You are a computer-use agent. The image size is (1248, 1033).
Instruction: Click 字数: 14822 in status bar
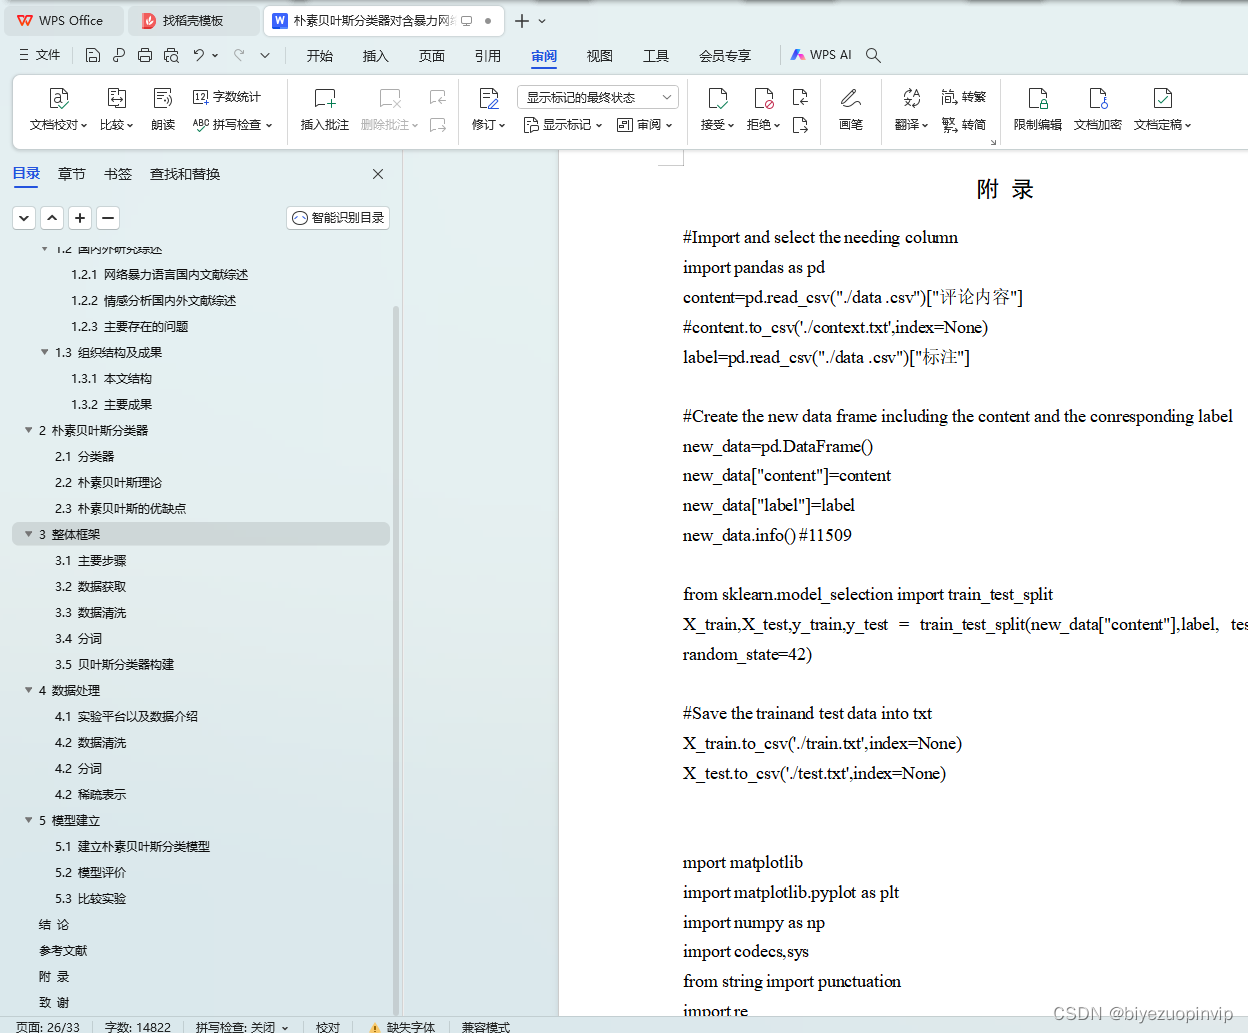point(138,1027)
